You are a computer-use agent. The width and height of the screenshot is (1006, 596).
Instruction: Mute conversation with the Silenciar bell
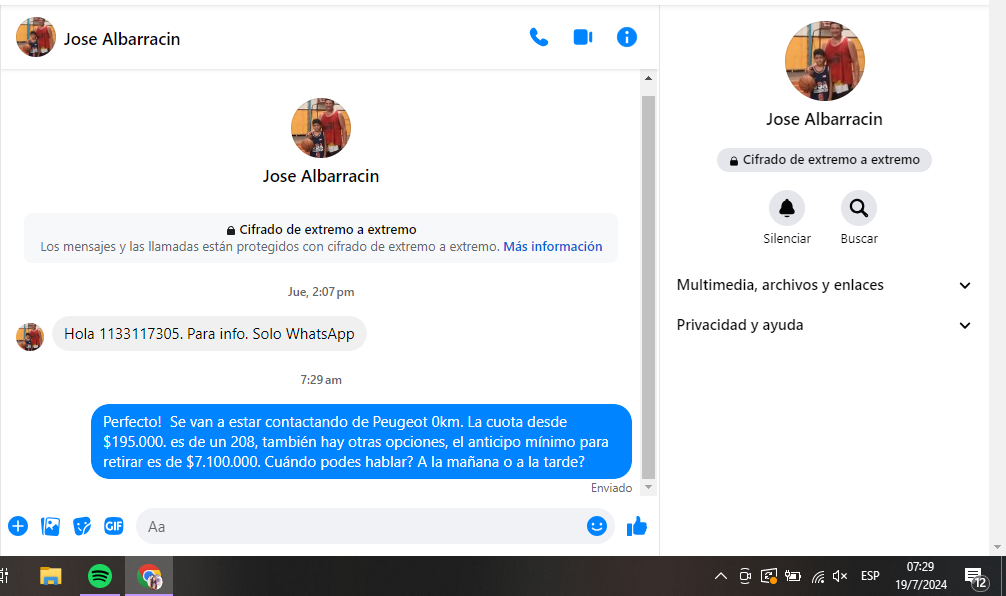click(x=787, y=209)
